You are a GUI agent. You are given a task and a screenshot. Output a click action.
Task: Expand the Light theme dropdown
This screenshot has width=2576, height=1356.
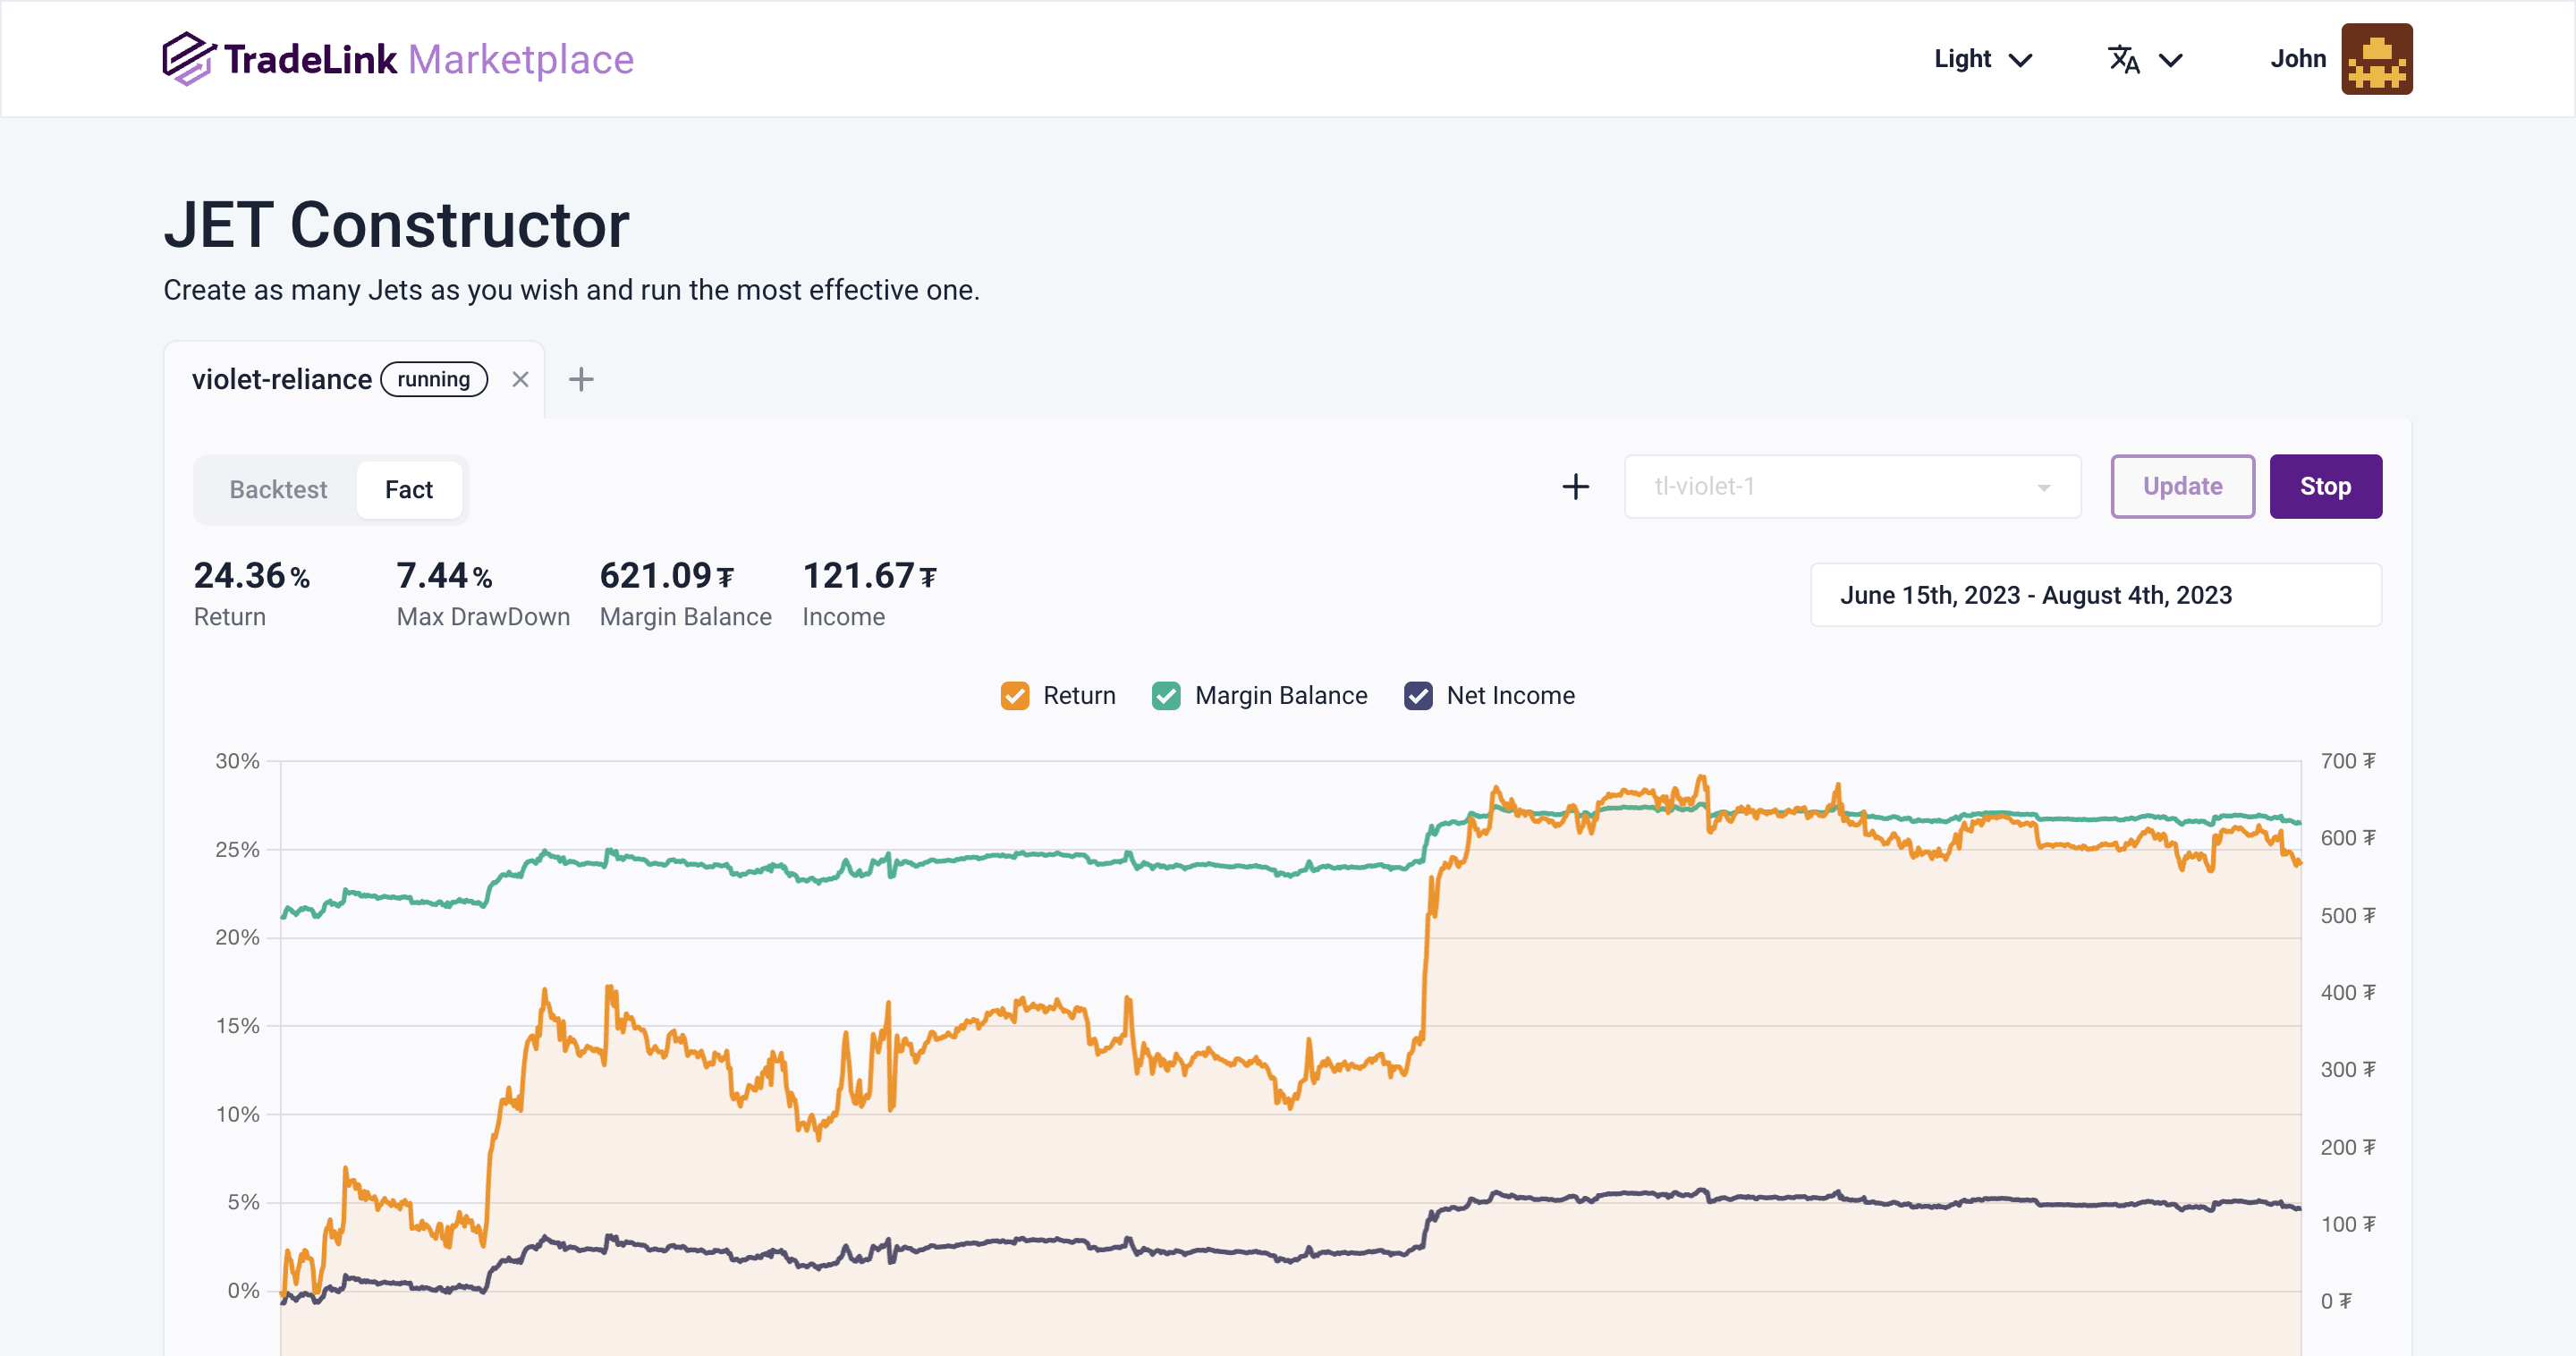1982,59
